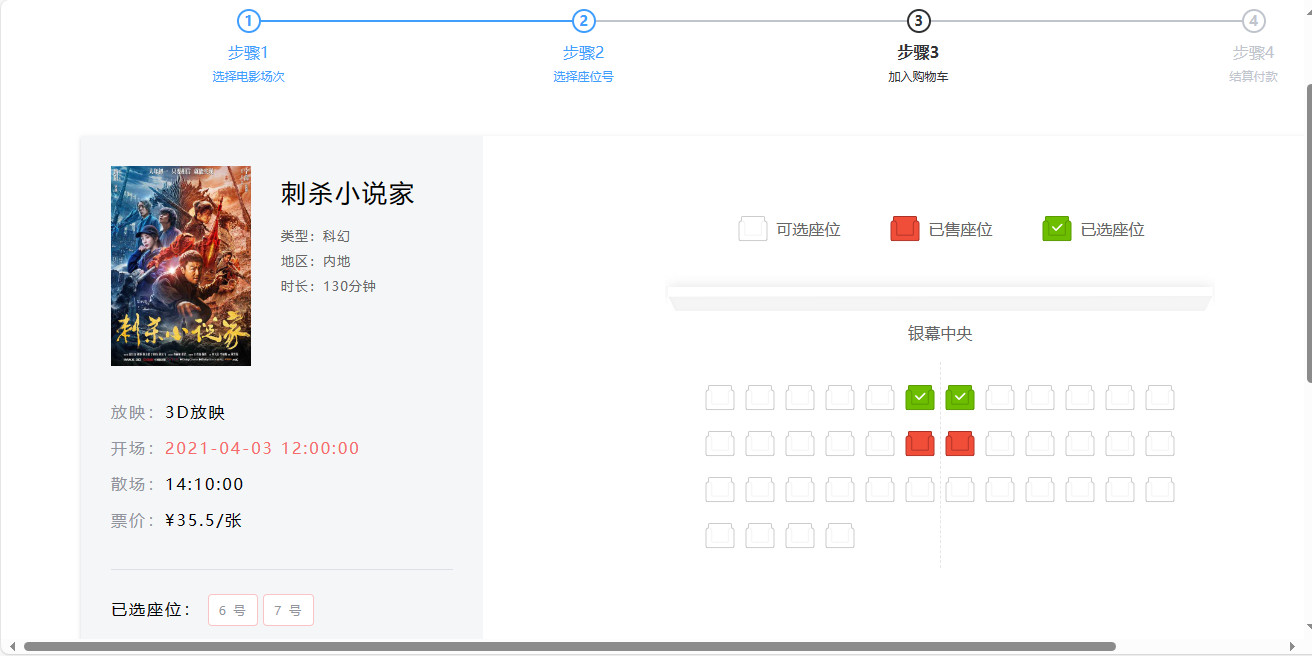Open the 刺杀小说家 movie poster

[181, 266]
